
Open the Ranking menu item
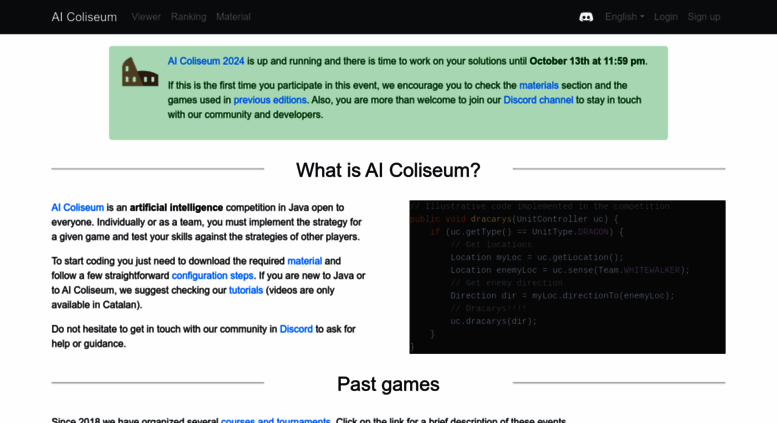point(188,17)
